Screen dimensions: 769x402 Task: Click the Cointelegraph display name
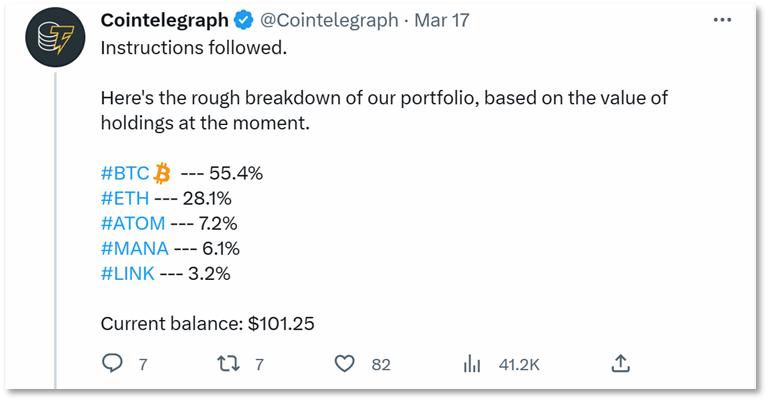pyautogui.click(x=165, y=20)
